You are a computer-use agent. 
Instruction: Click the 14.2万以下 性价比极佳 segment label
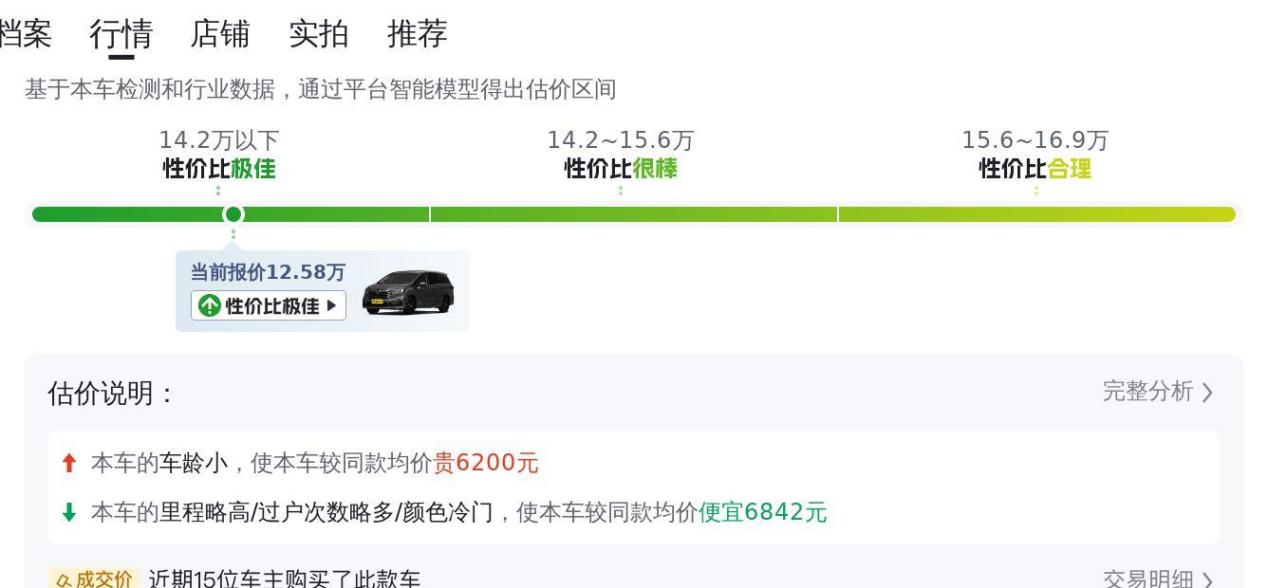click(x=219, y=155)
